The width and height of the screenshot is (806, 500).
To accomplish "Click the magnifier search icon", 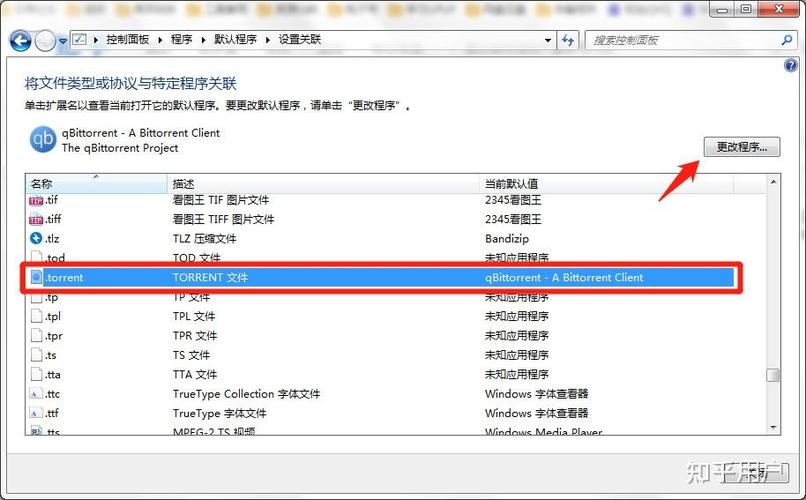I will (786, 40).
